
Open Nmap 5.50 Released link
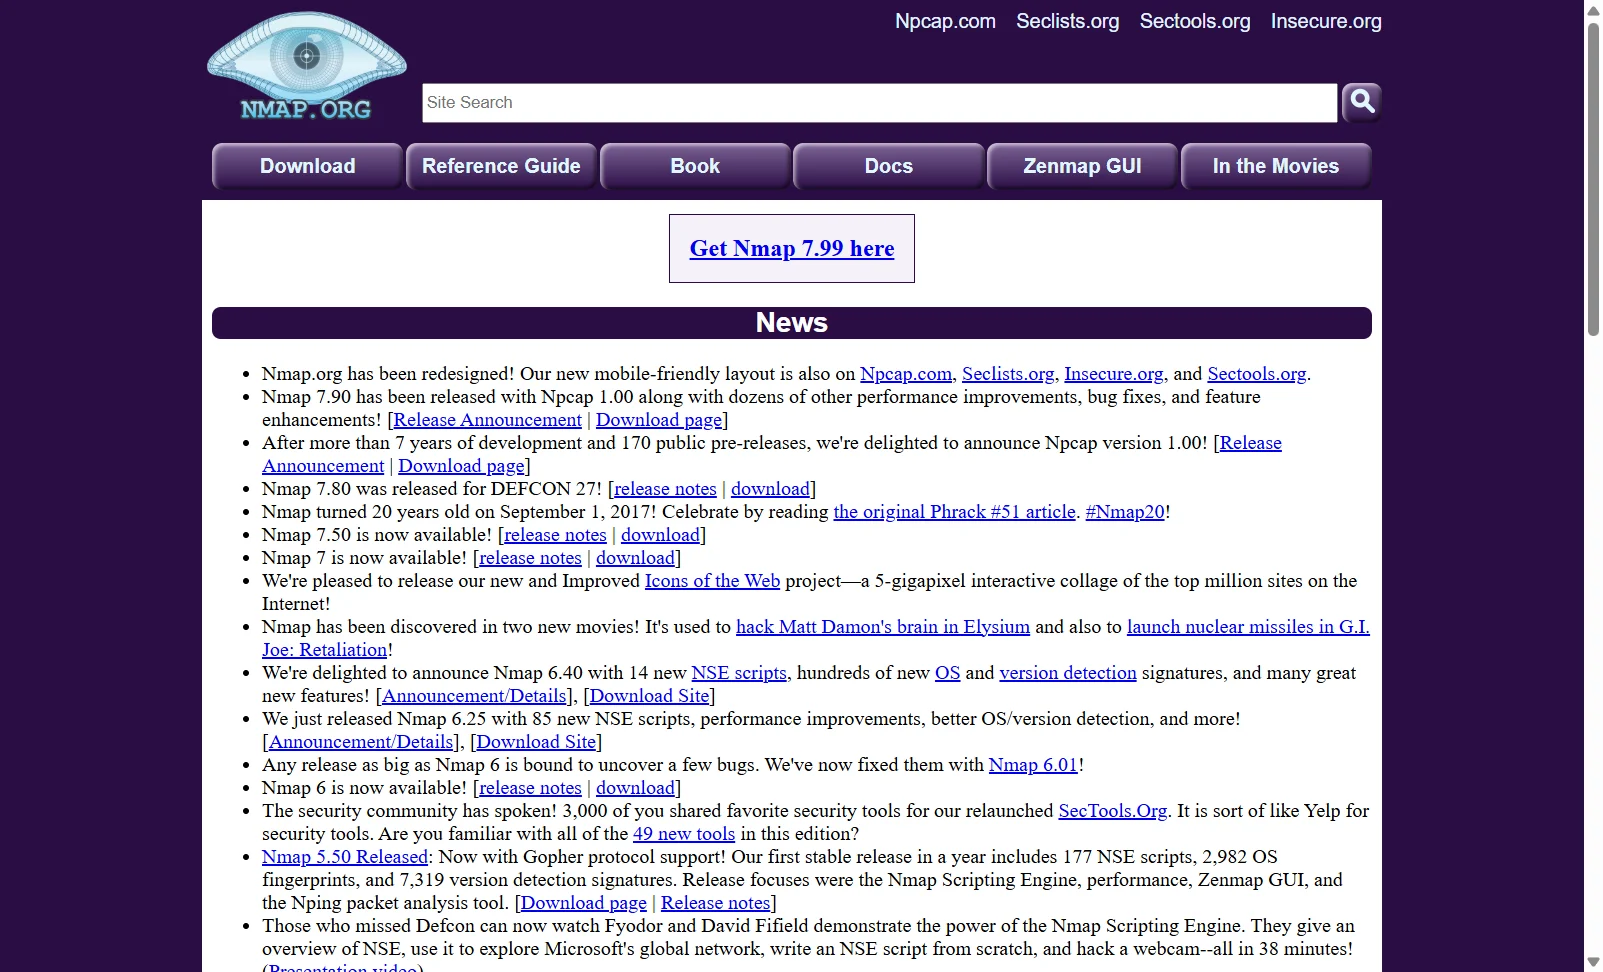(345, 857)
